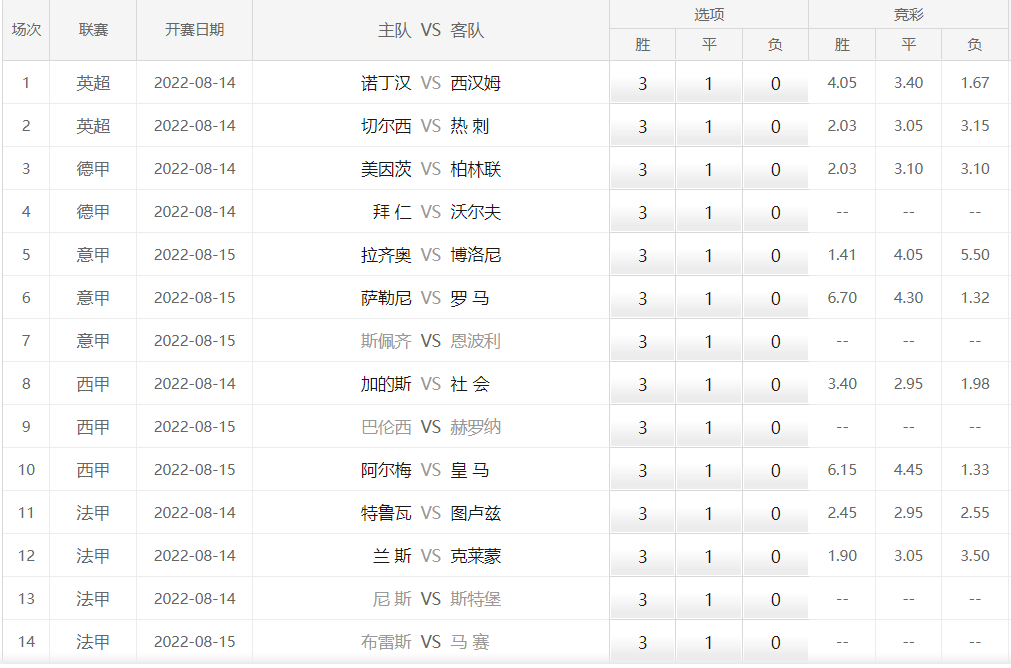Pick draw 1 for 加的斯 vs 社会
1011x668 pixels.
(x=709, y=384)
